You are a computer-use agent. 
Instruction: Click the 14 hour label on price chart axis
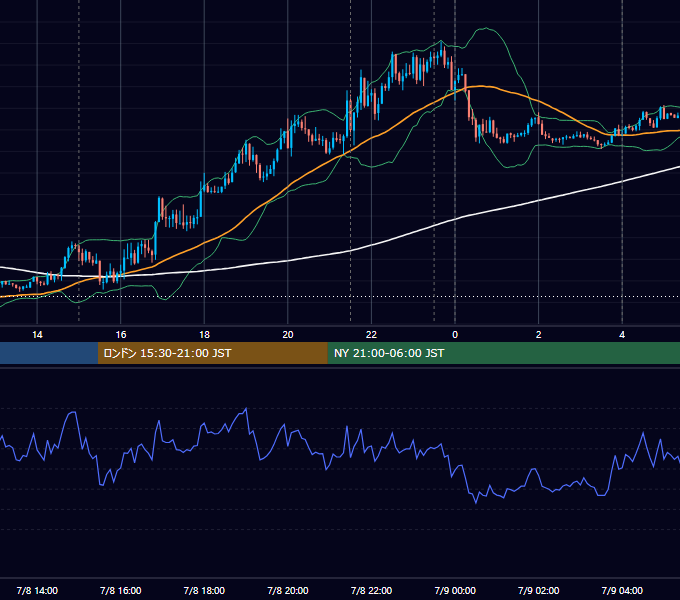coord(37,335)
